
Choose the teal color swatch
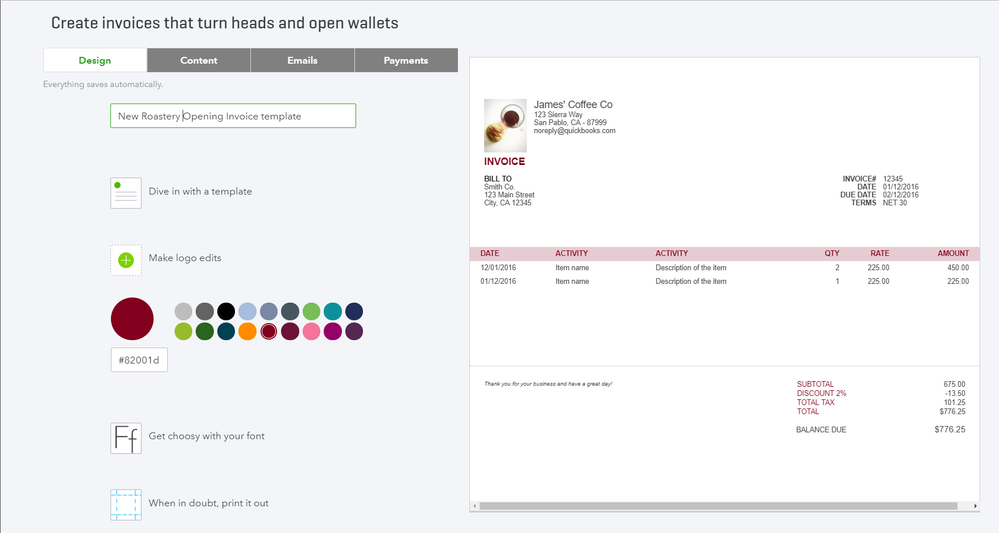[332, 312]
